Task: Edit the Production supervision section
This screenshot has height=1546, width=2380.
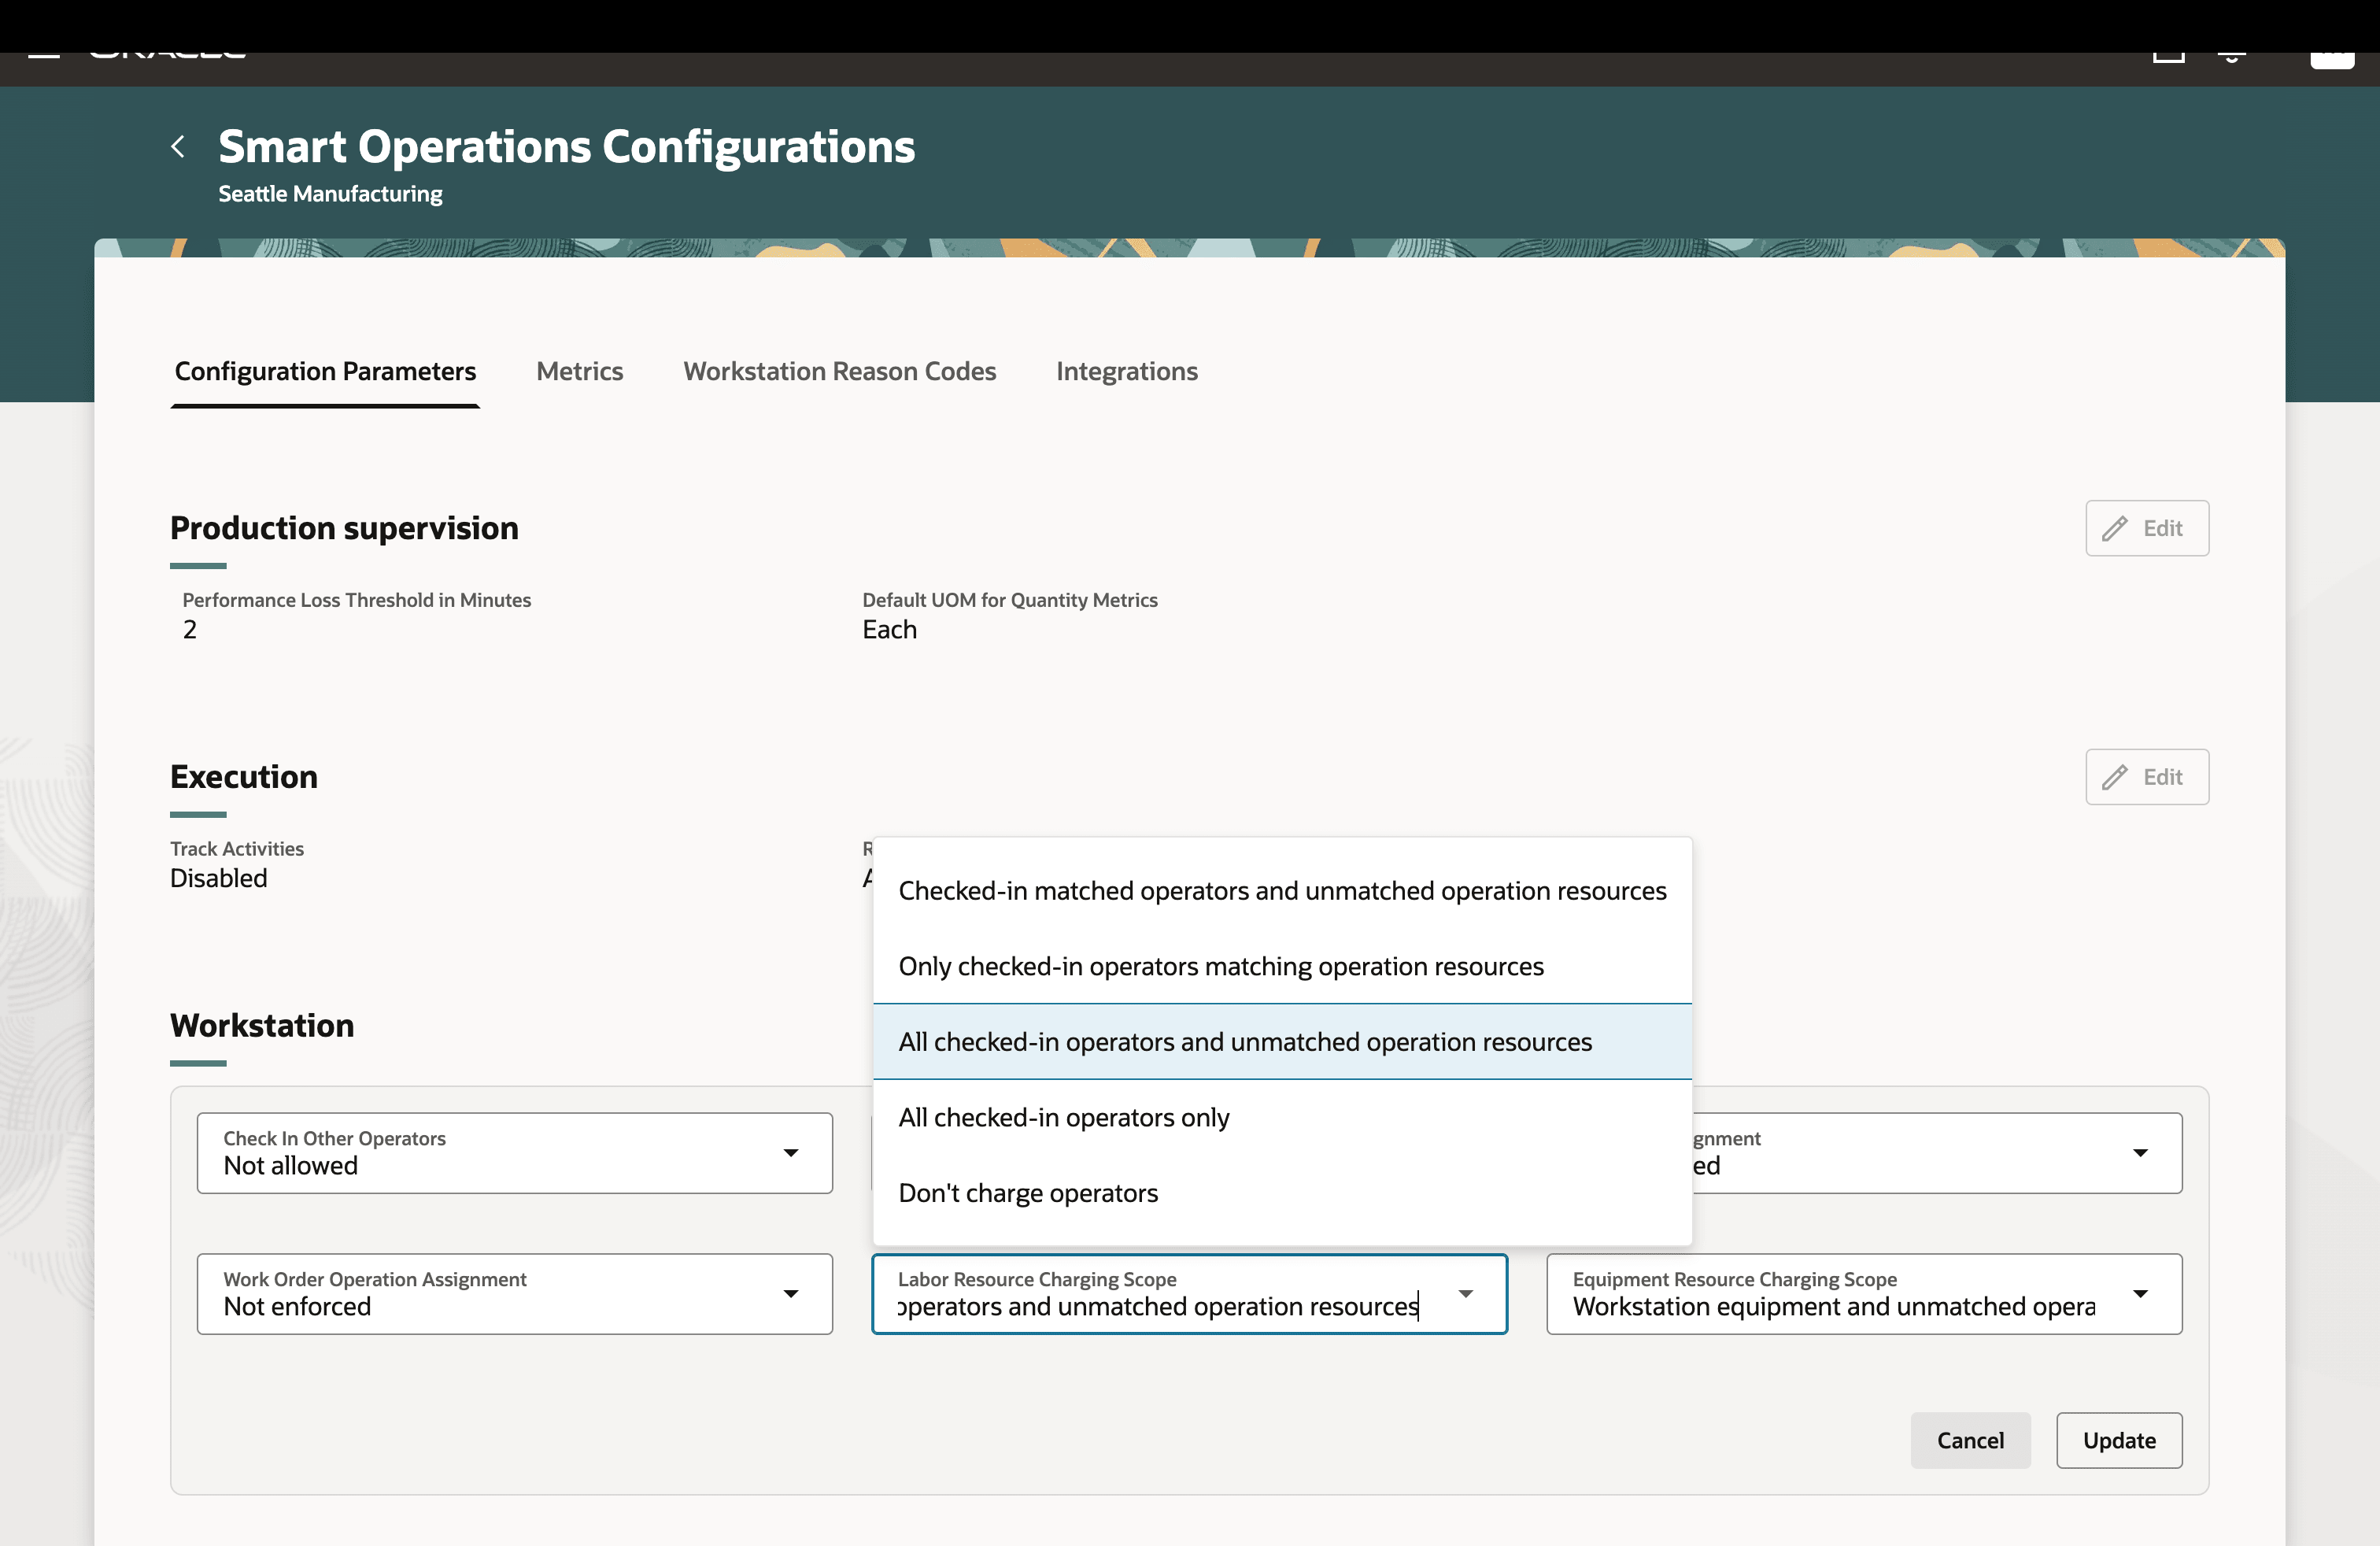Action: 2147,528
